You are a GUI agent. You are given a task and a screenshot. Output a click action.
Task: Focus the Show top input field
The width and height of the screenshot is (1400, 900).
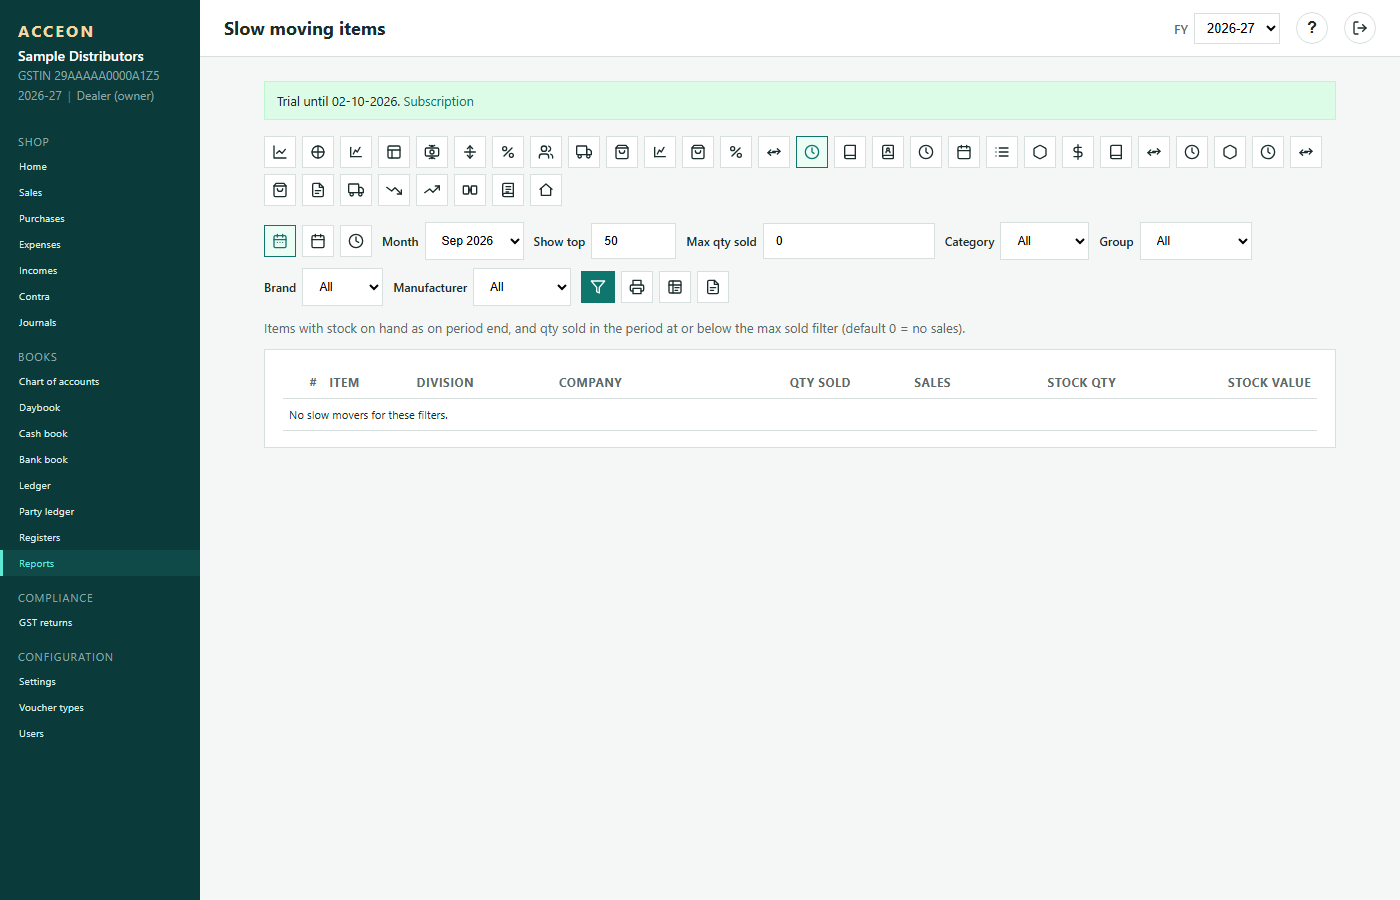(633, 241)
